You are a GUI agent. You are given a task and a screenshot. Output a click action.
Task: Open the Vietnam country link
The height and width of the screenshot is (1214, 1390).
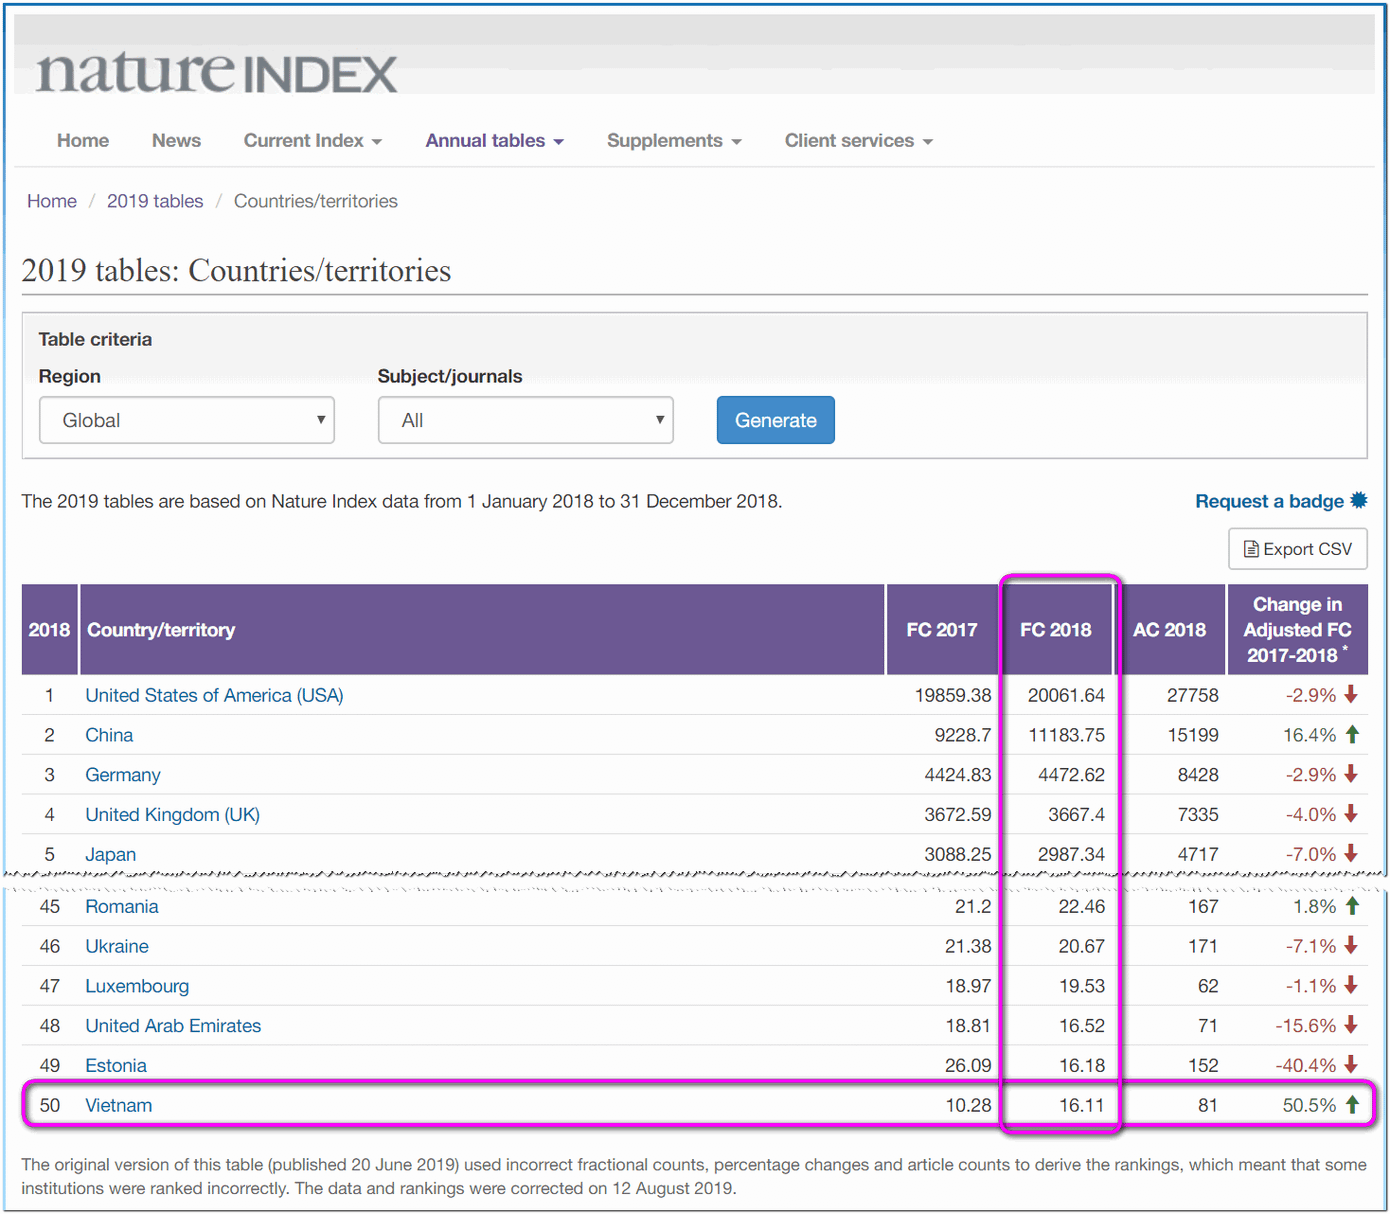coord(118,1105)
